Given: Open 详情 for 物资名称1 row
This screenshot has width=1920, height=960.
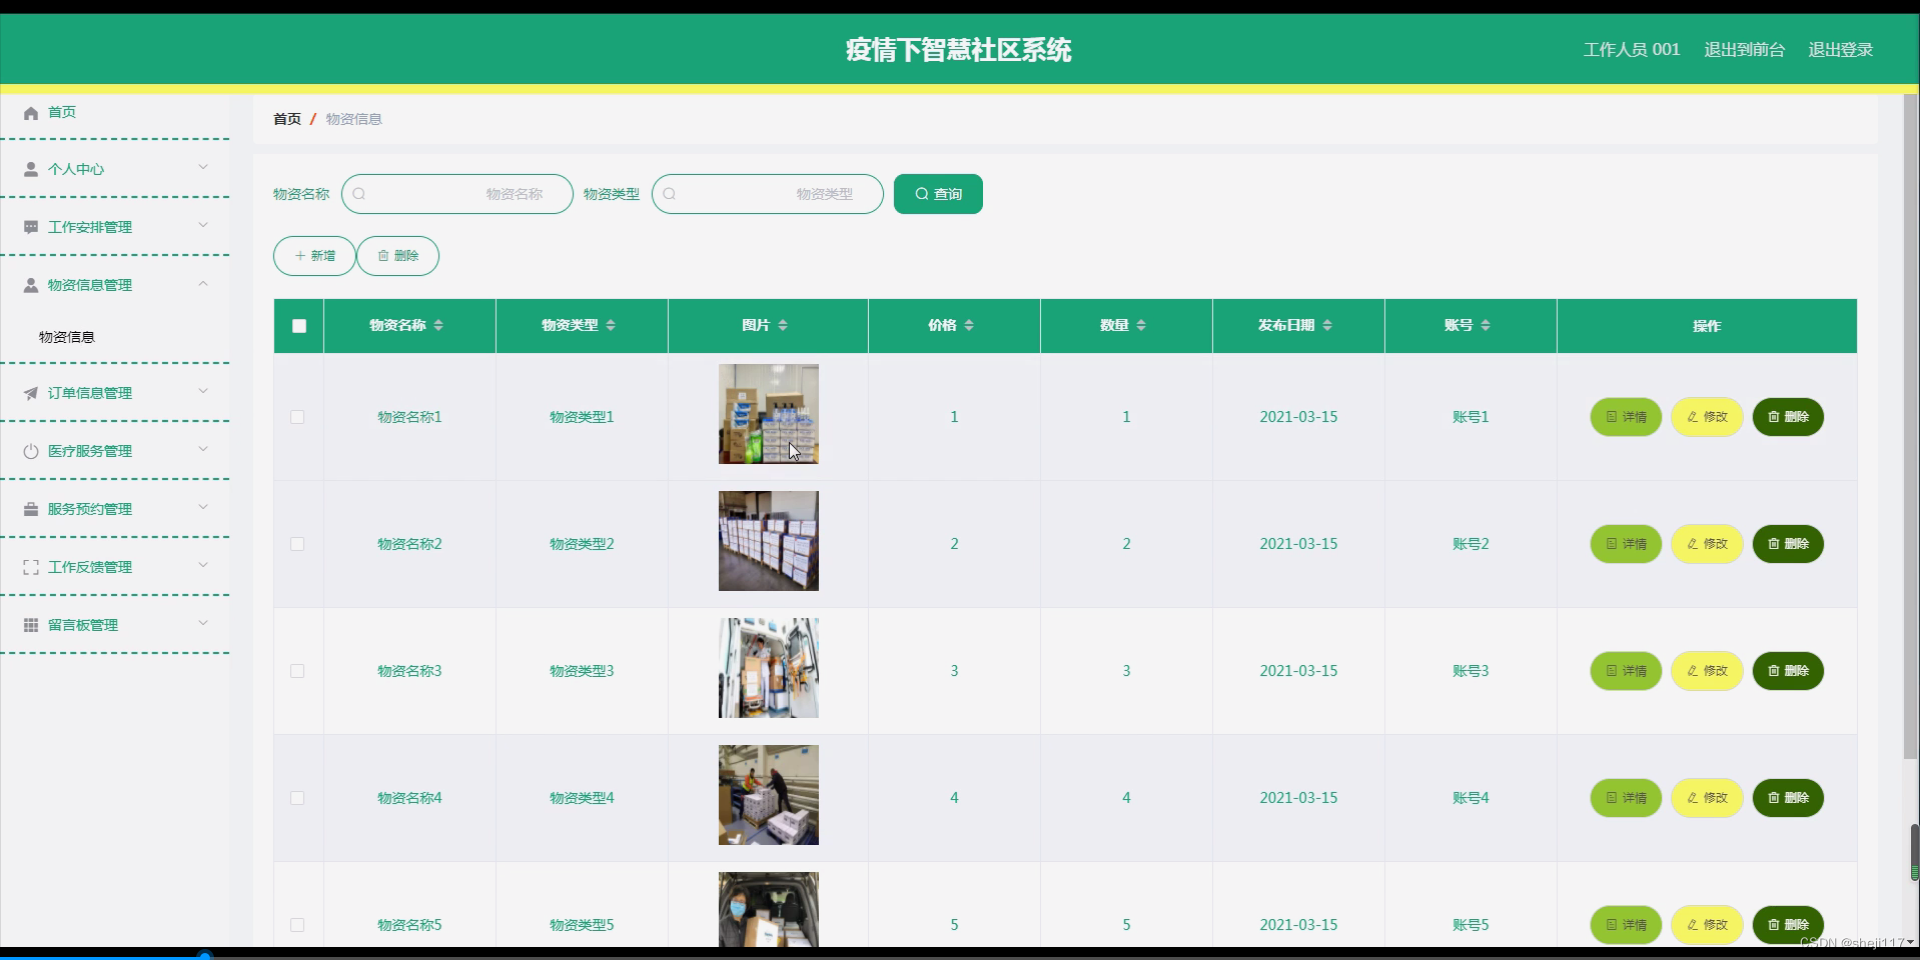Looking at the screenshot, I should [x=1626, y=417].
